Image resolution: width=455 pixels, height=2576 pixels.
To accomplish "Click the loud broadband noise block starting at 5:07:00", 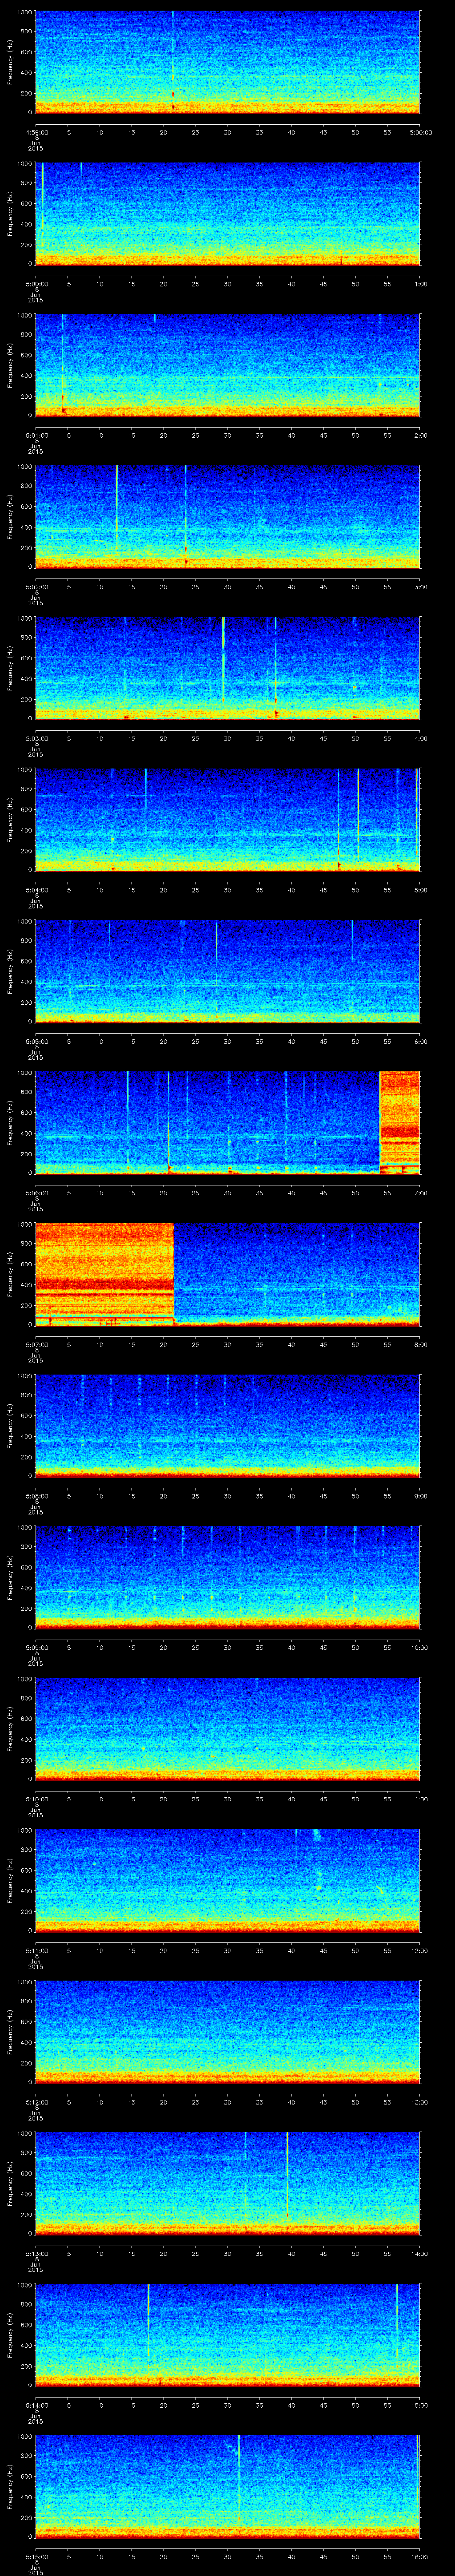I will [x=104, y=1272].
